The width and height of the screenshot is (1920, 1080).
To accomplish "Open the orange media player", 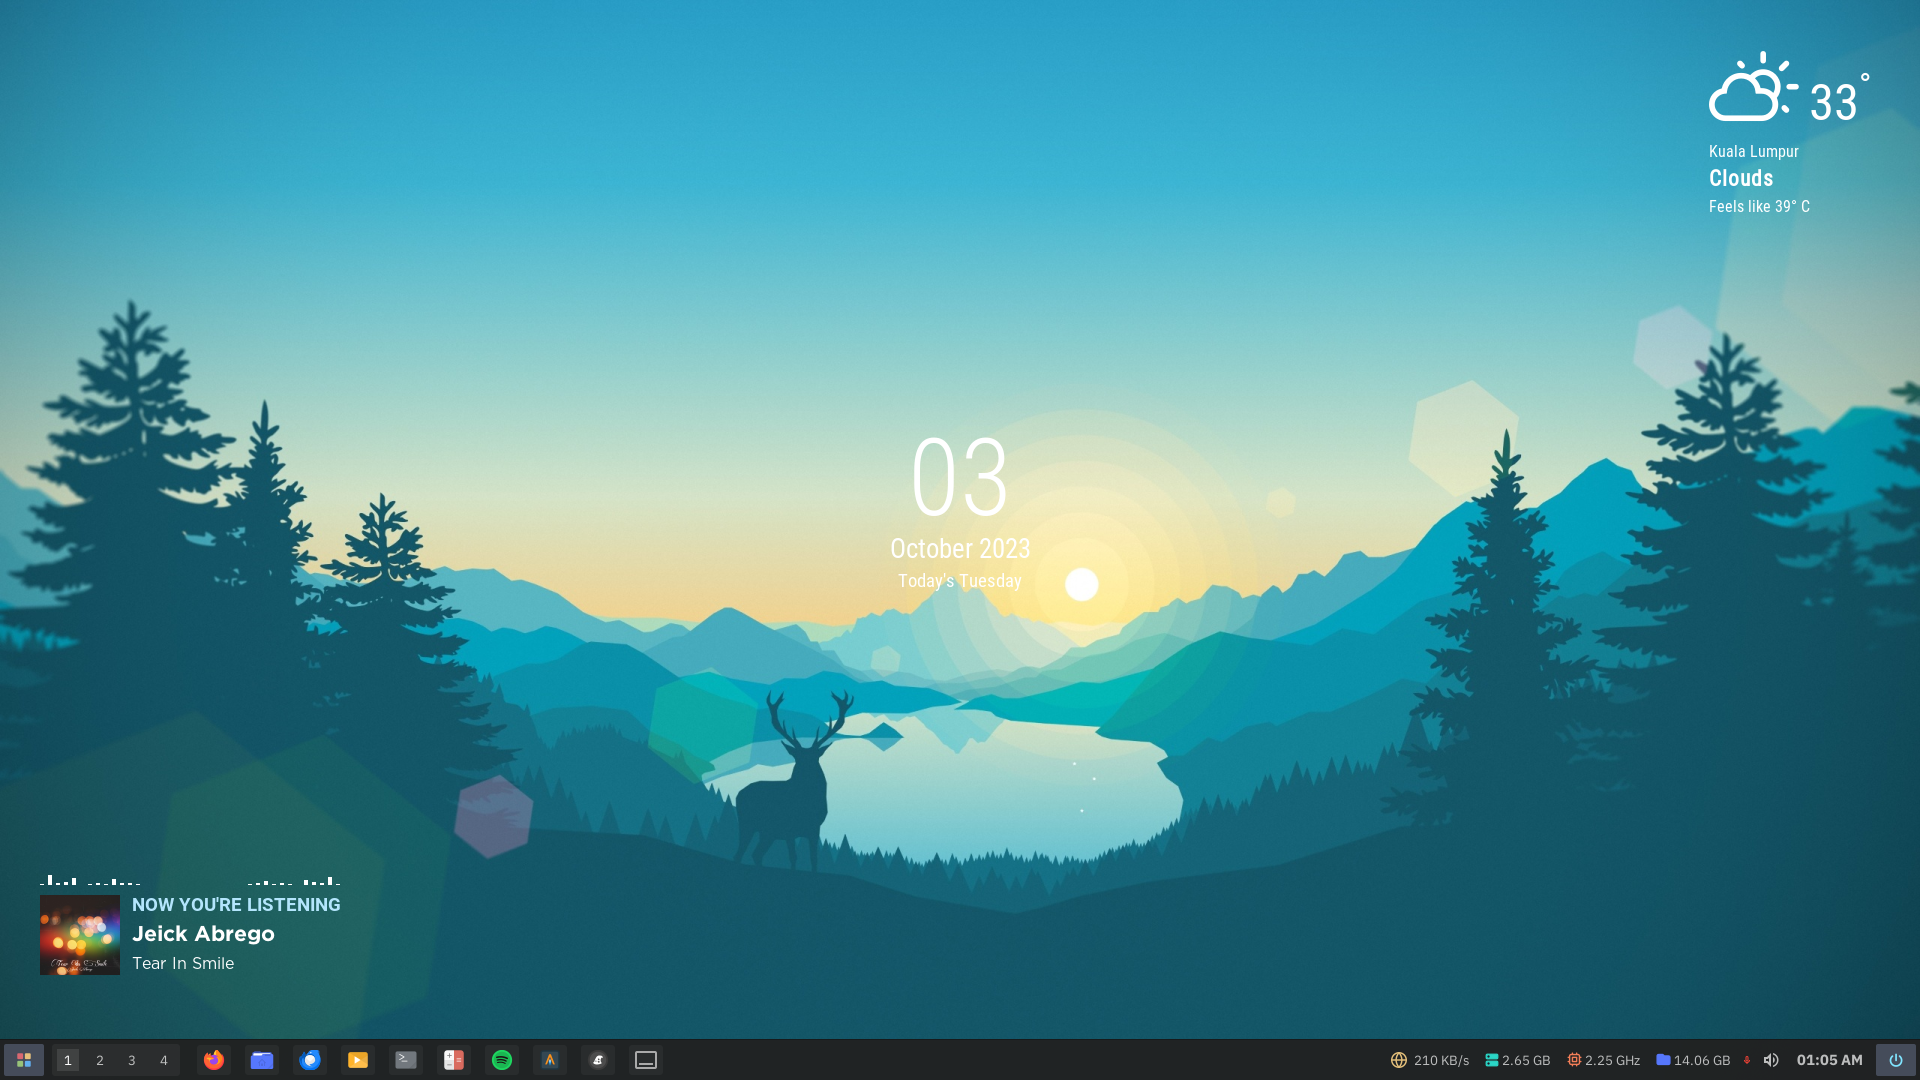I will [x=358, y=1060].
